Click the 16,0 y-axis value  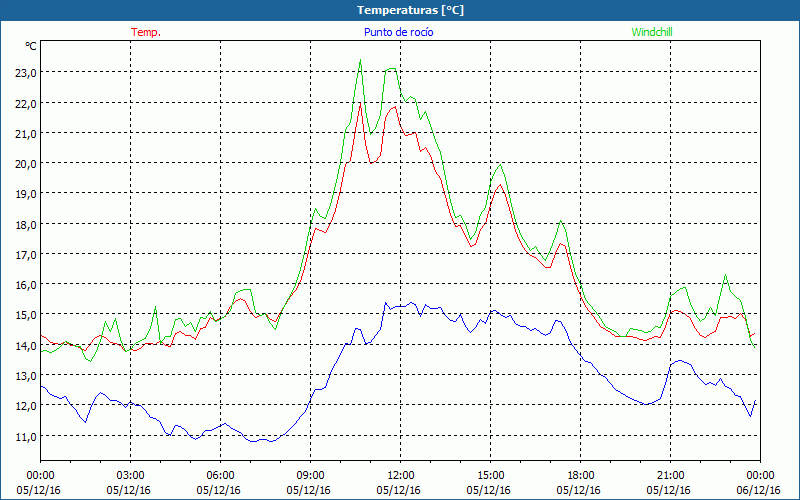[x=26, y=285]
